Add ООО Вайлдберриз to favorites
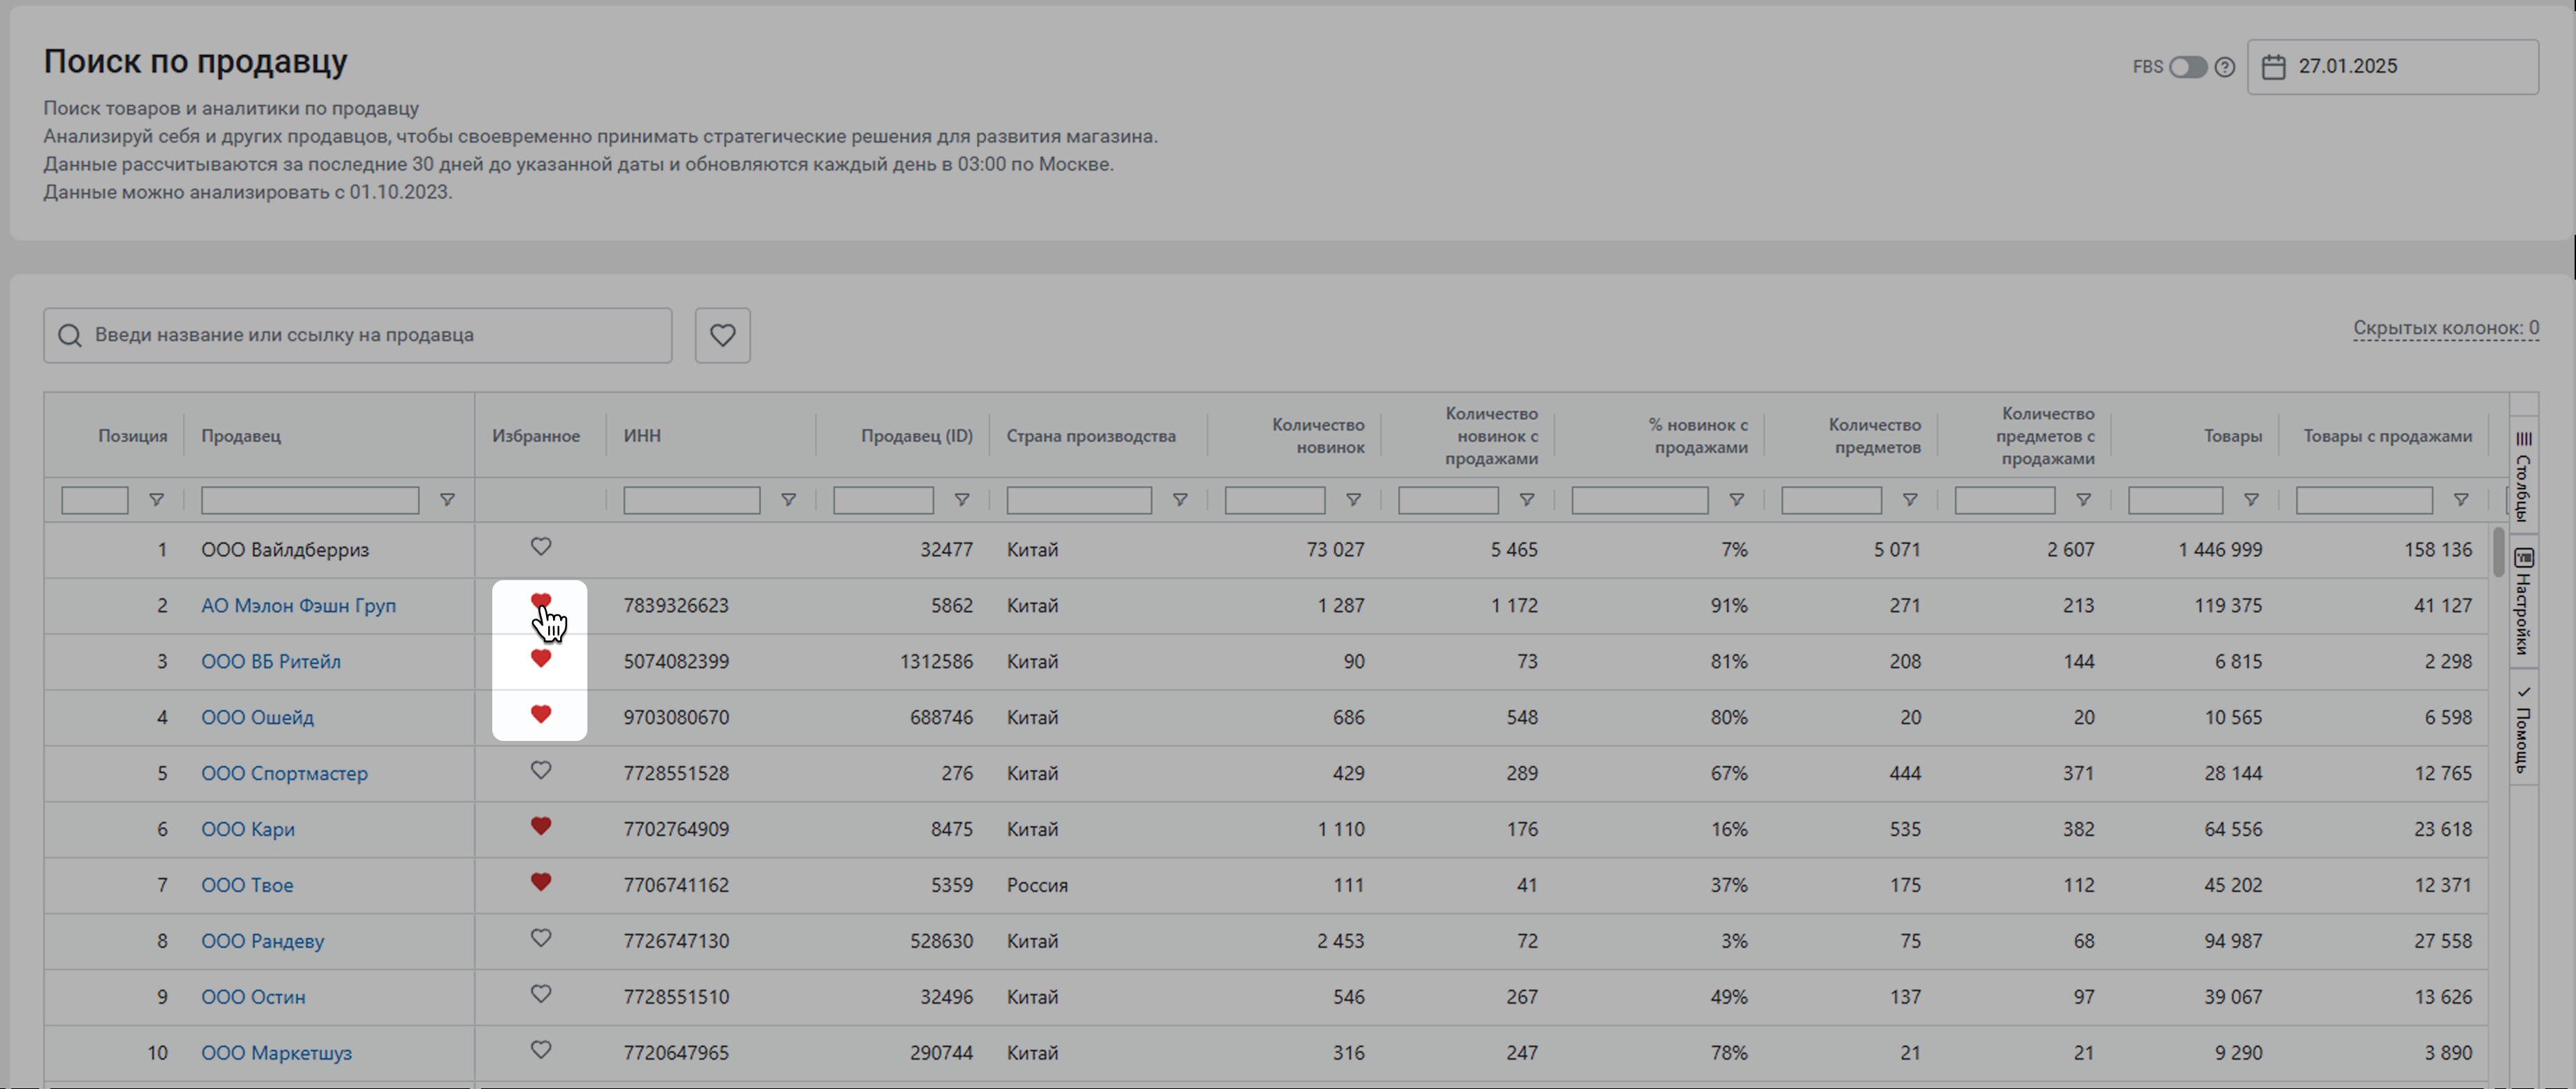The width and height of the screenshot is (2576, 1089). (x=540, y=547)
